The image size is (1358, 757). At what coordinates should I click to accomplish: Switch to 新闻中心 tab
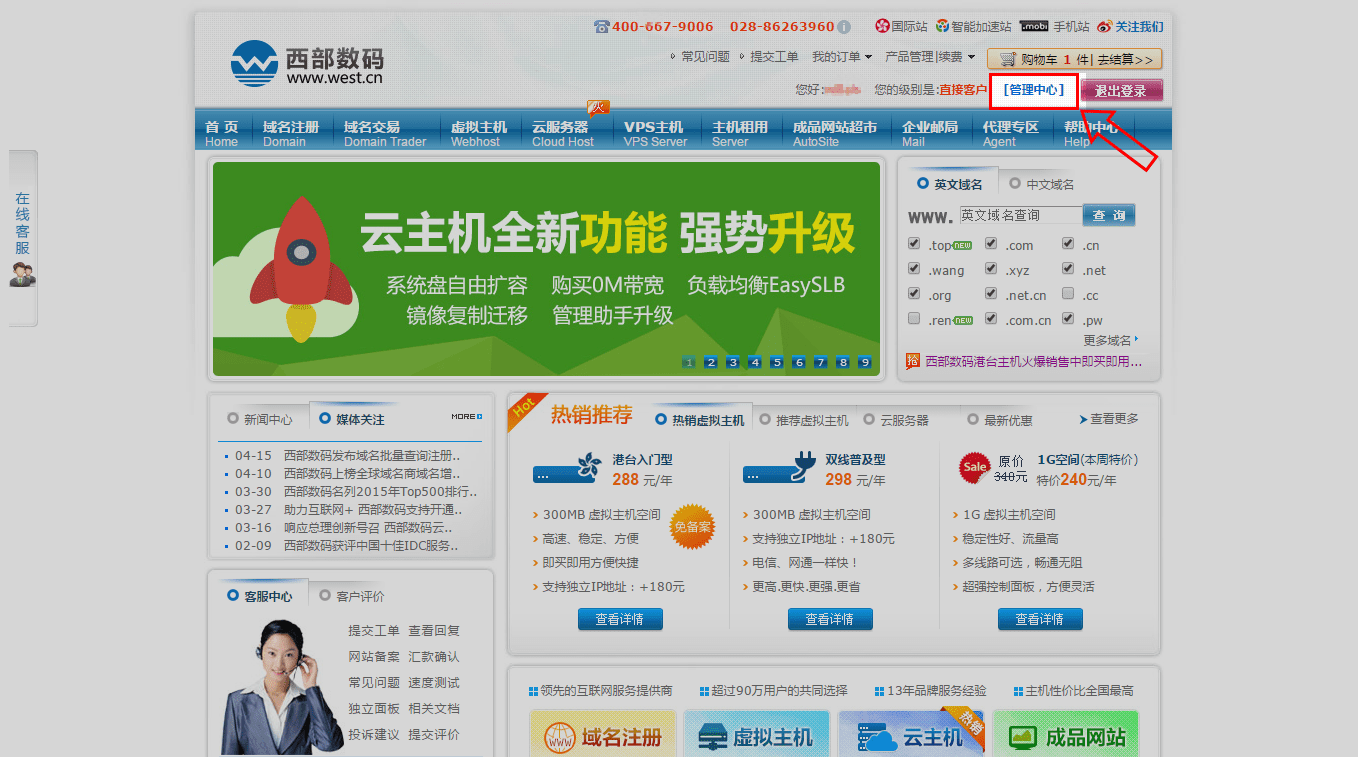coord(260,419)
